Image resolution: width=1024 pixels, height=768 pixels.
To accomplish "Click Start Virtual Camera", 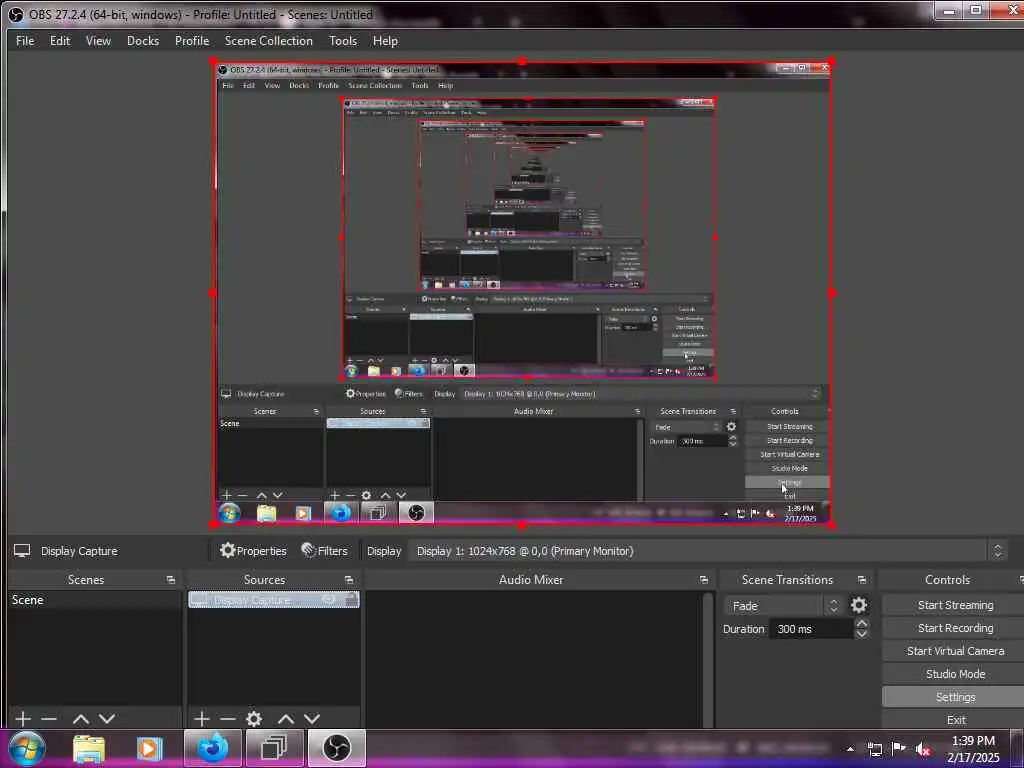I will [955, 651].
